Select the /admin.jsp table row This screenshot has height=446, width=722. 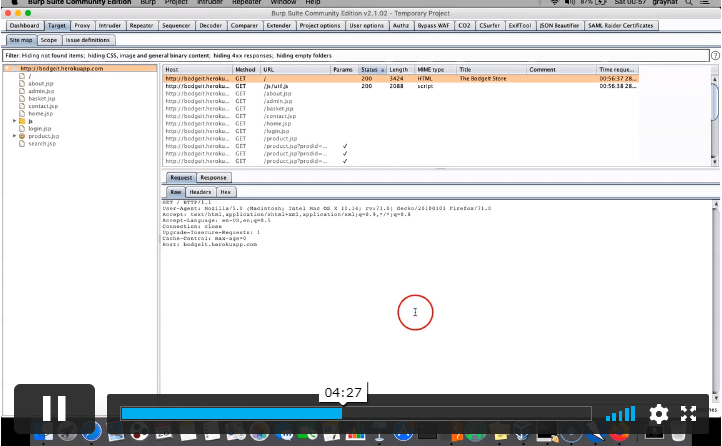400,101
